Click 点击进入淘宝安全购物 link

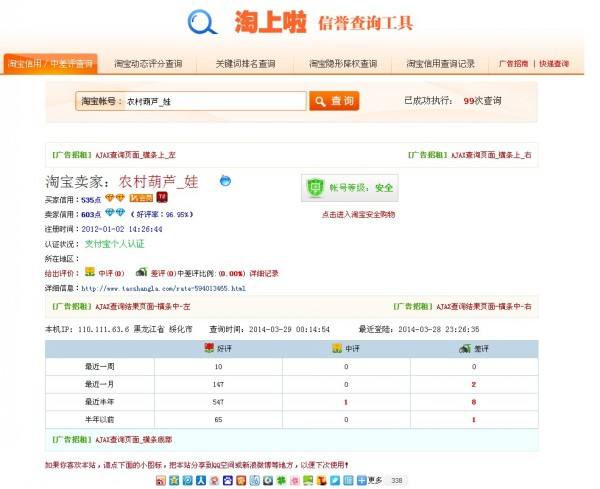tap(358, 214)
